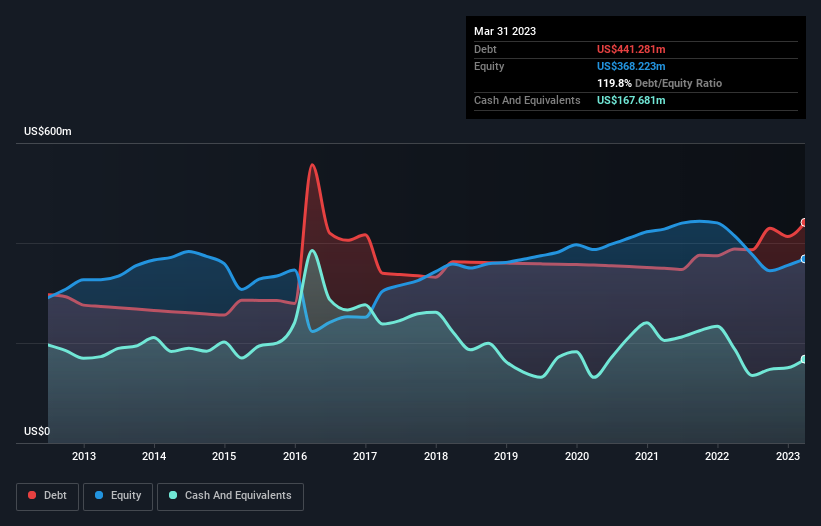Viewport: 821px width, 526px height.
Task: Click the US$167.681m cash value
Action: [x=631, y=100]
